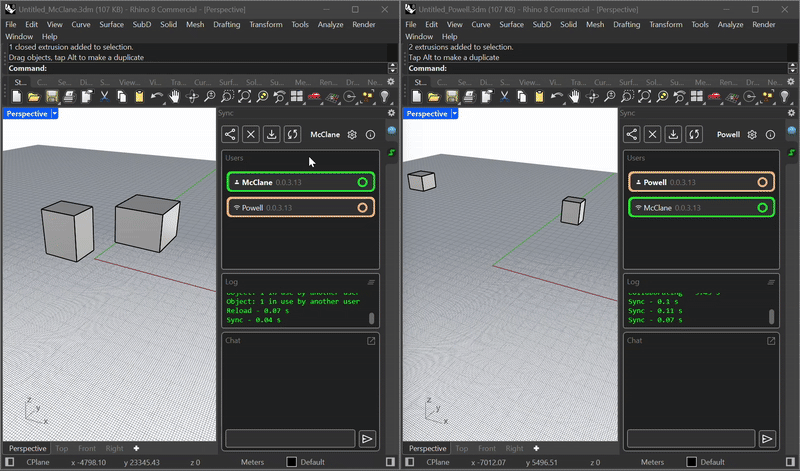Viewport: 800px width, 471px height.
Task: Sync refresh icon in McClane Sync panel
Action: pyautogui.click(x=292, y=135)
